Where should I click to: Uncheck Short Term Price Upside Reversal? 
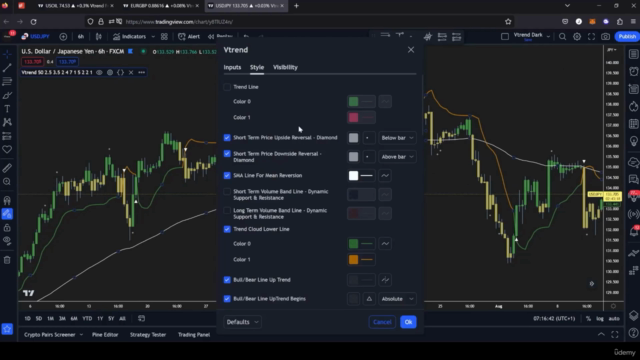227,138
